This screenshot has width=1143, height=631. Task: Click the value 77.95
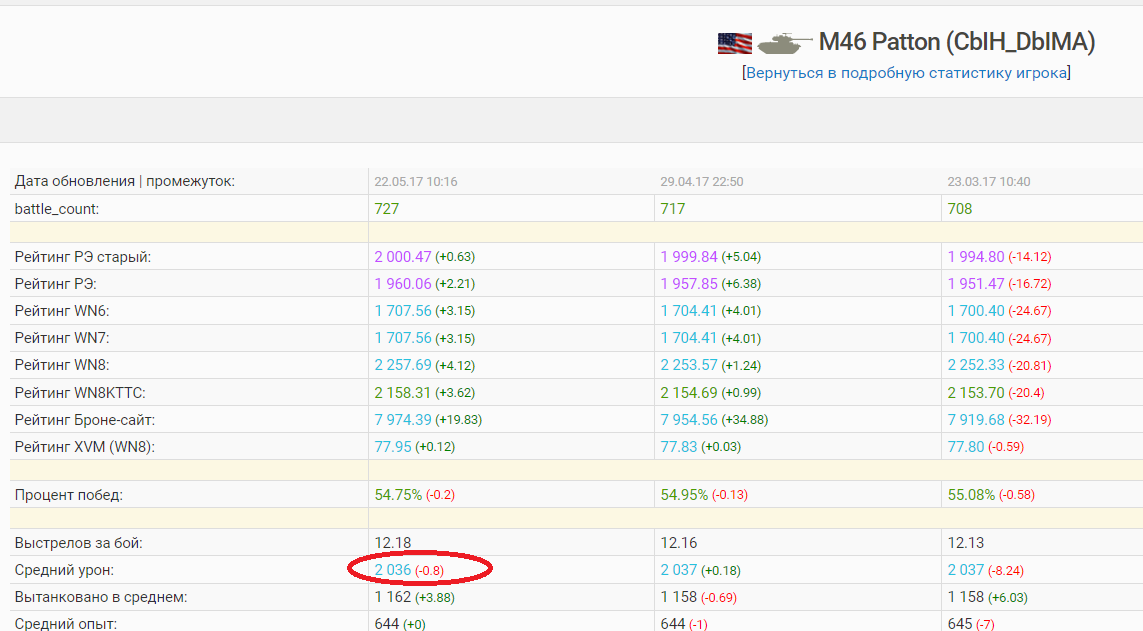pos(393,447)
